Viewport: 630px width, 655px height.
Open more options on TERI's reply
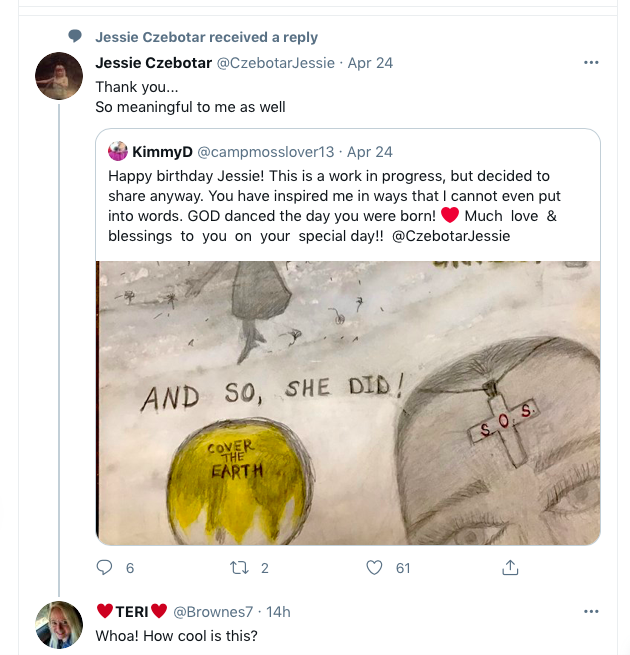[x=591, y=611]
